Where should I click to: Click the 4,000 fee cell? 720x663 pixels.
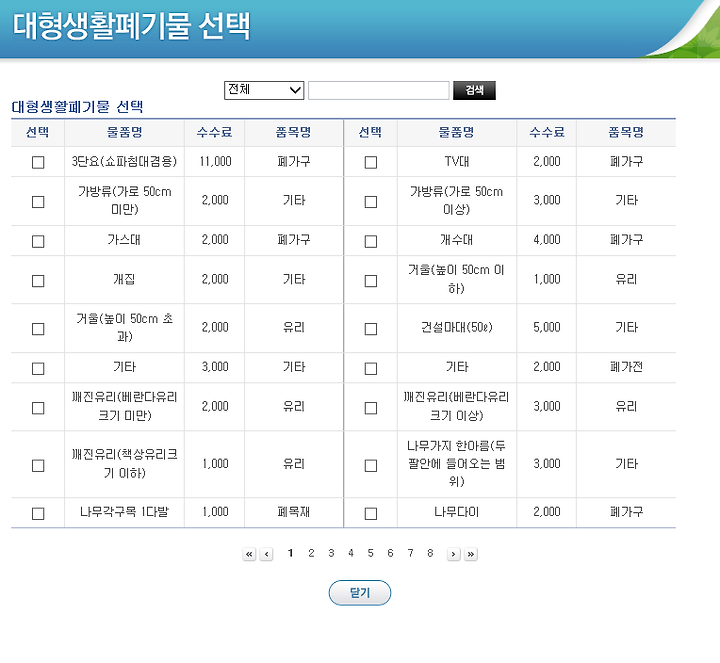(547, 240)
